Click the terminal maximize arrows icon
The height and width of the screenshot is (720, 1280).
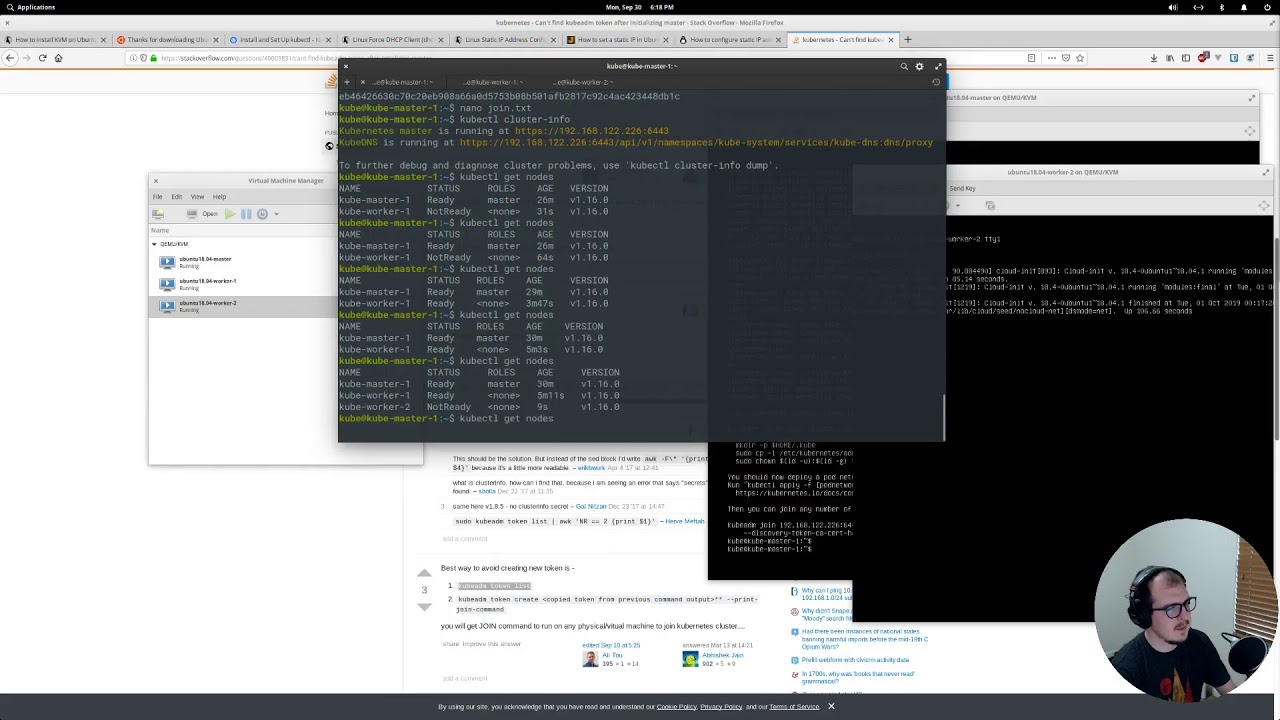pos(938,67)
